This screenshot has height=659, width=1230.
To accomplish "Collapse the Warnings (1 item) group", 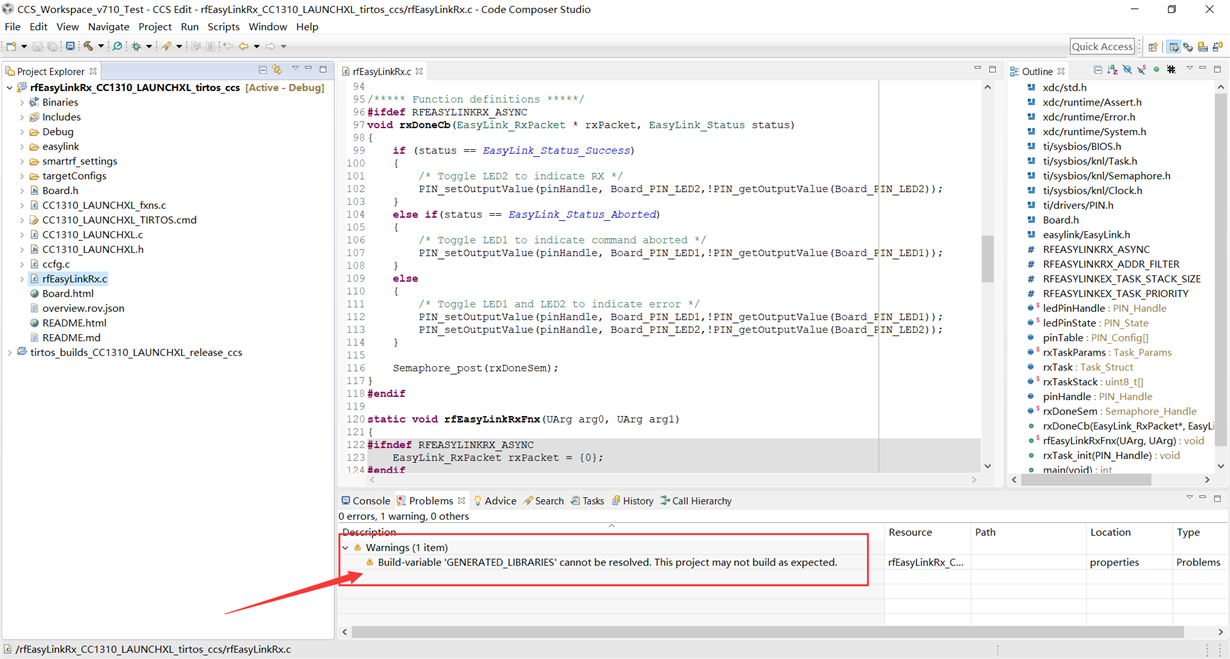I will tap(346, 548).
